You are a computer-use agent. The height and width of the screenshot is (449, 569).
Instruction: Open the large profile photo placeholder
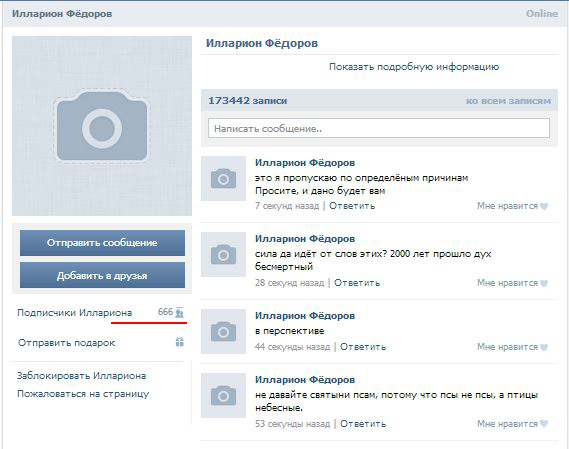pos(102,126)
